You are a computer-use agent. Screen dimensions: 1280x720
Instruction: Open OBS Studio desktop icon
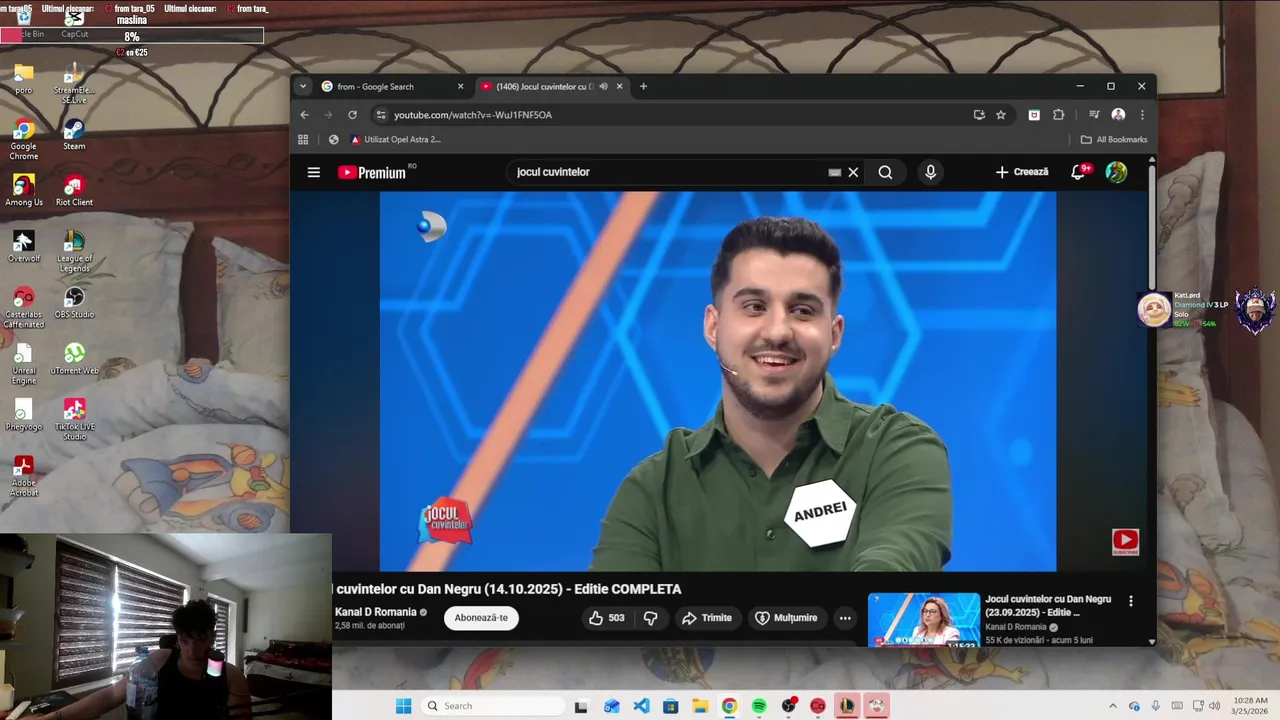(74, 303)
